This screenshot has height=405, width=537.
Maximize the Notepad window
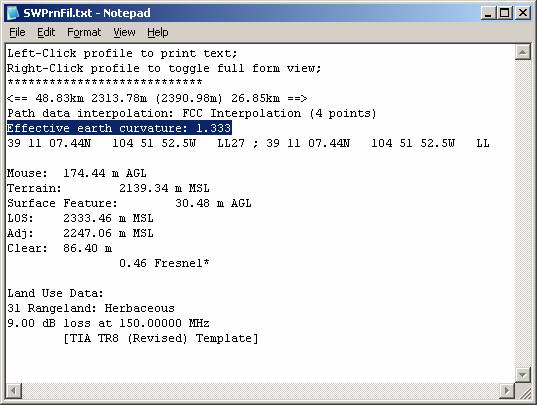[505, 13]
